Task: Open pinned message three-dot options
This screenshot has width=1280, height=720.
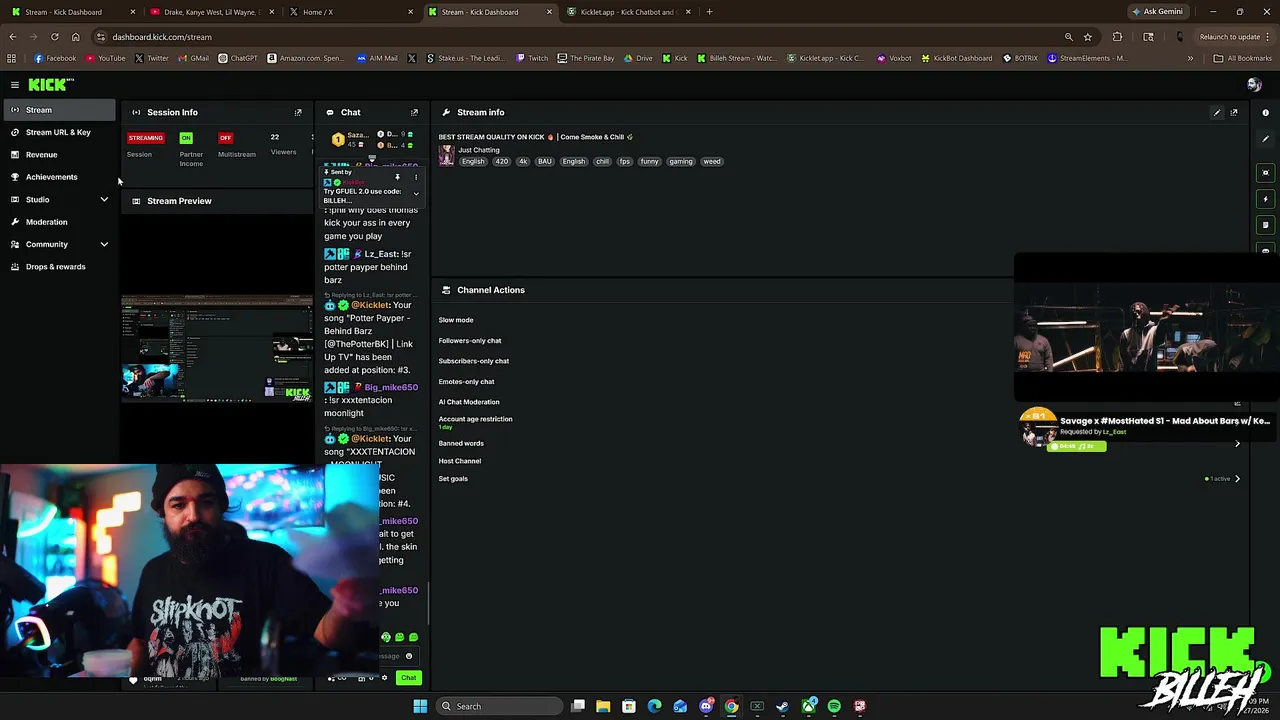Action: [x=416, y=177]
